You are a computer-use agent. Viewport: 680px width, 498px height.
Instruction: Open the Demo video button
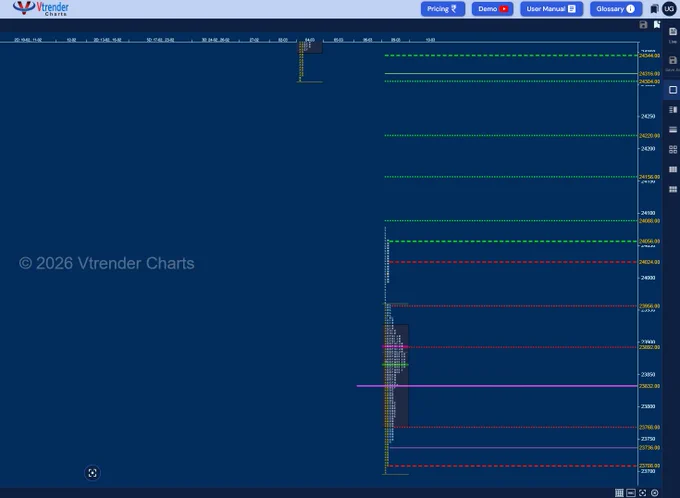(492, 9)
